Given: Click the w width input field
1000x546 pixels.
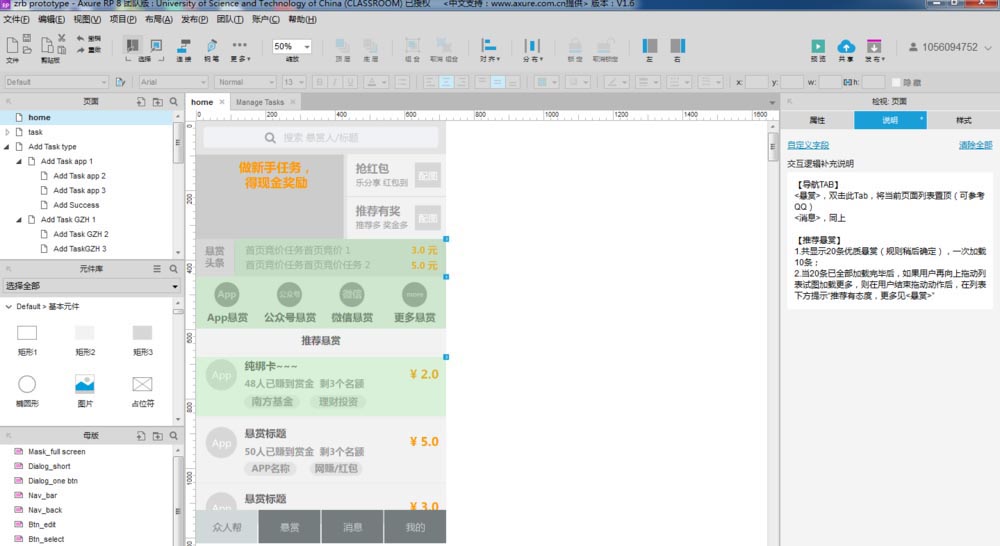Looking at the screenshot, I should [830, 82].
